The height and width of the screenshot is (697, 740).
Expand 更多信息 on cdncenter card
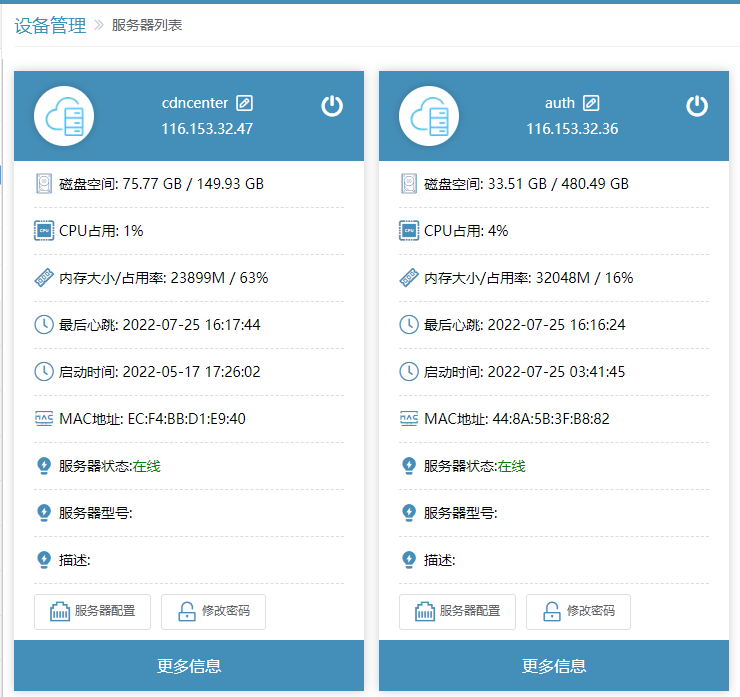pos(189,666)
